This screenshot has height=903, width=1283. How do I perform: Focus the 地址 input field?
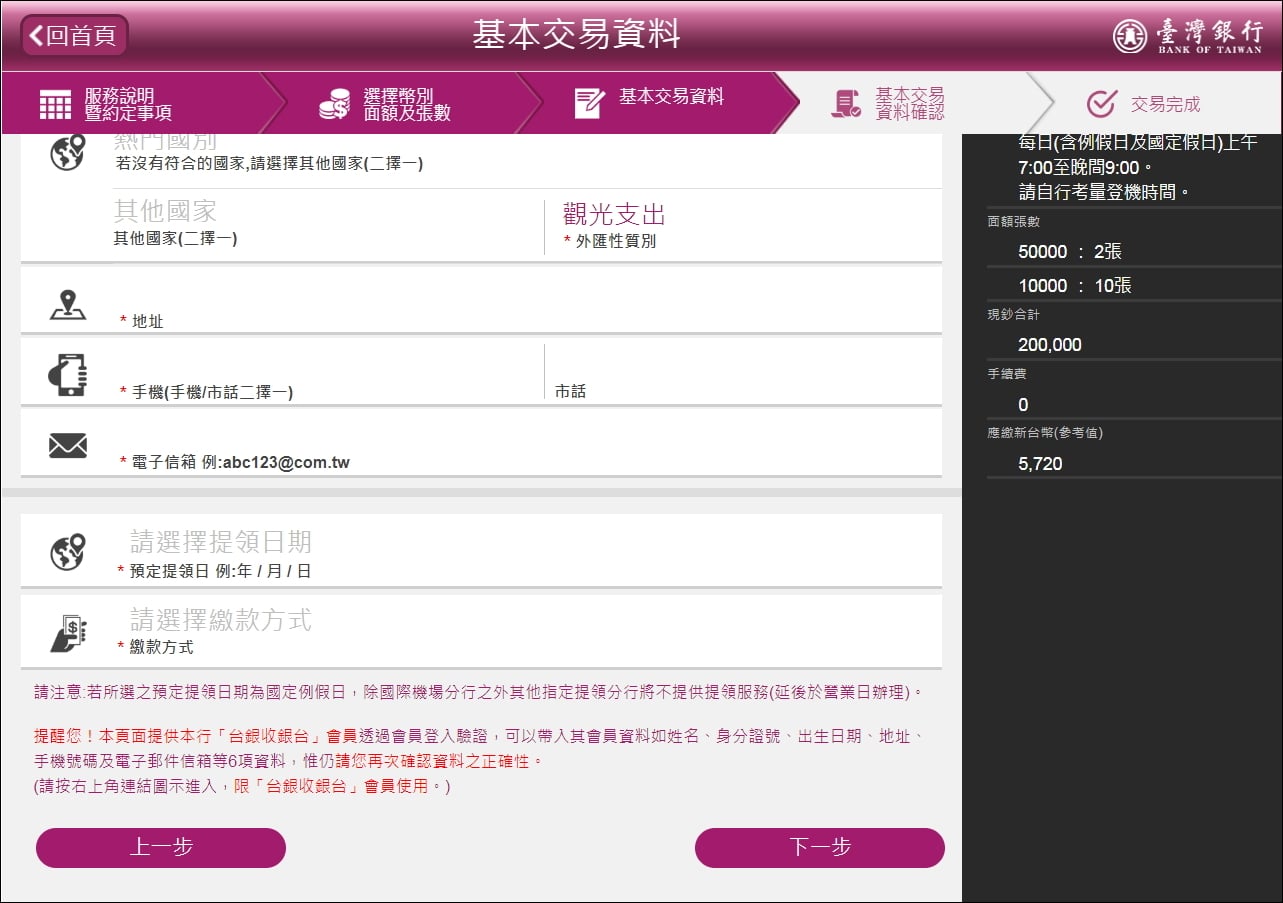click(x=530, y=300)
